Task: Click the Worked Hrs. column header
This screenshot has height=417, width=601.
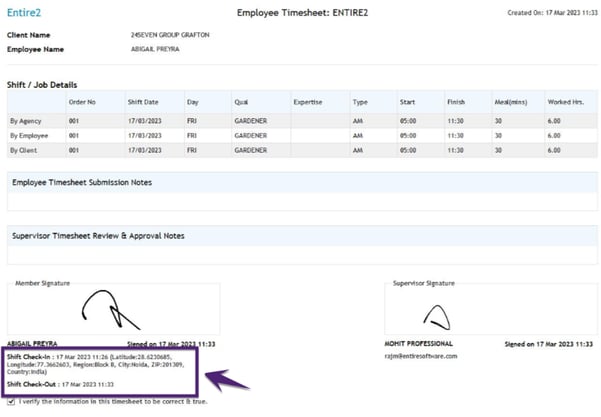Action: pos(564,102)
